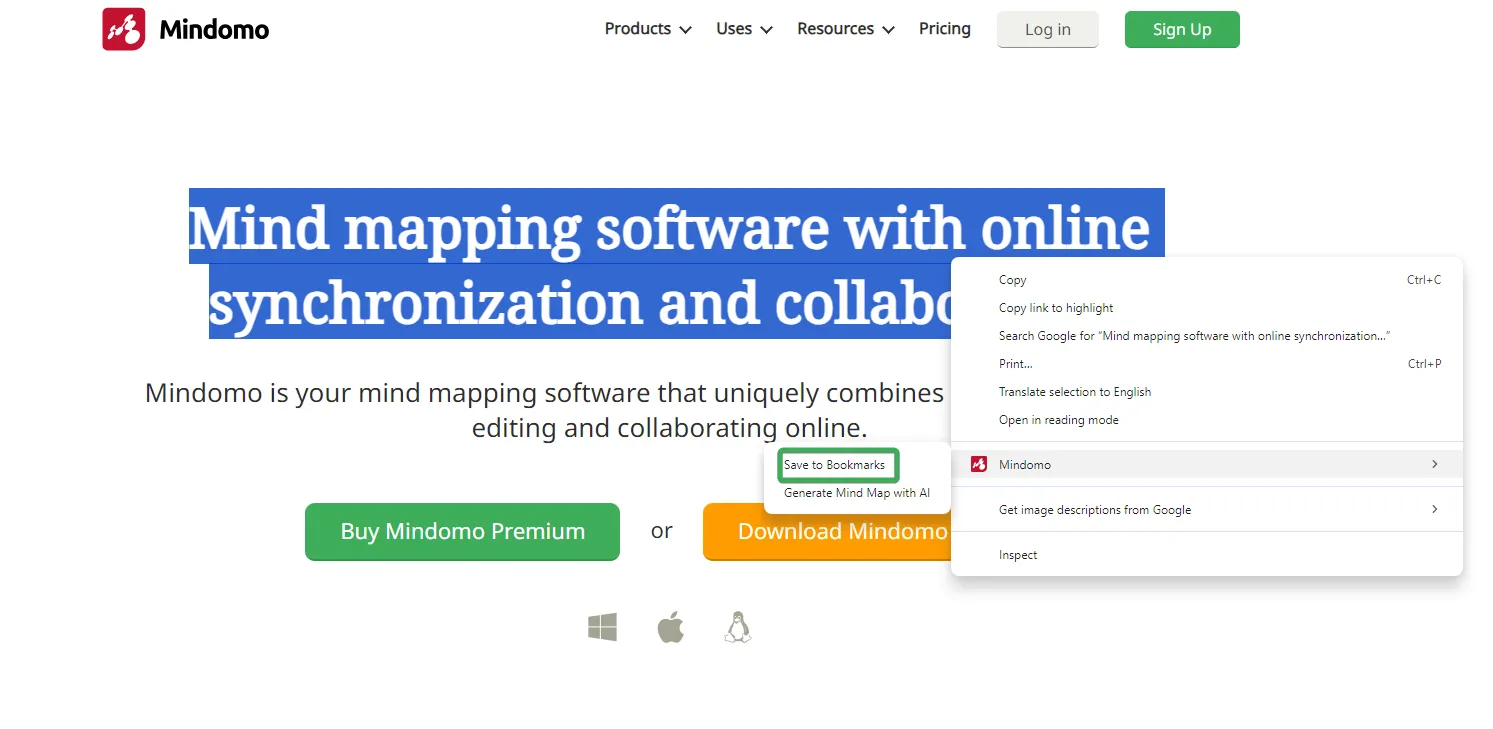The image size is (1493, 729).
Task: Click paragraph text 'editing and collaborating online.'
Action: tap(669, 428)
